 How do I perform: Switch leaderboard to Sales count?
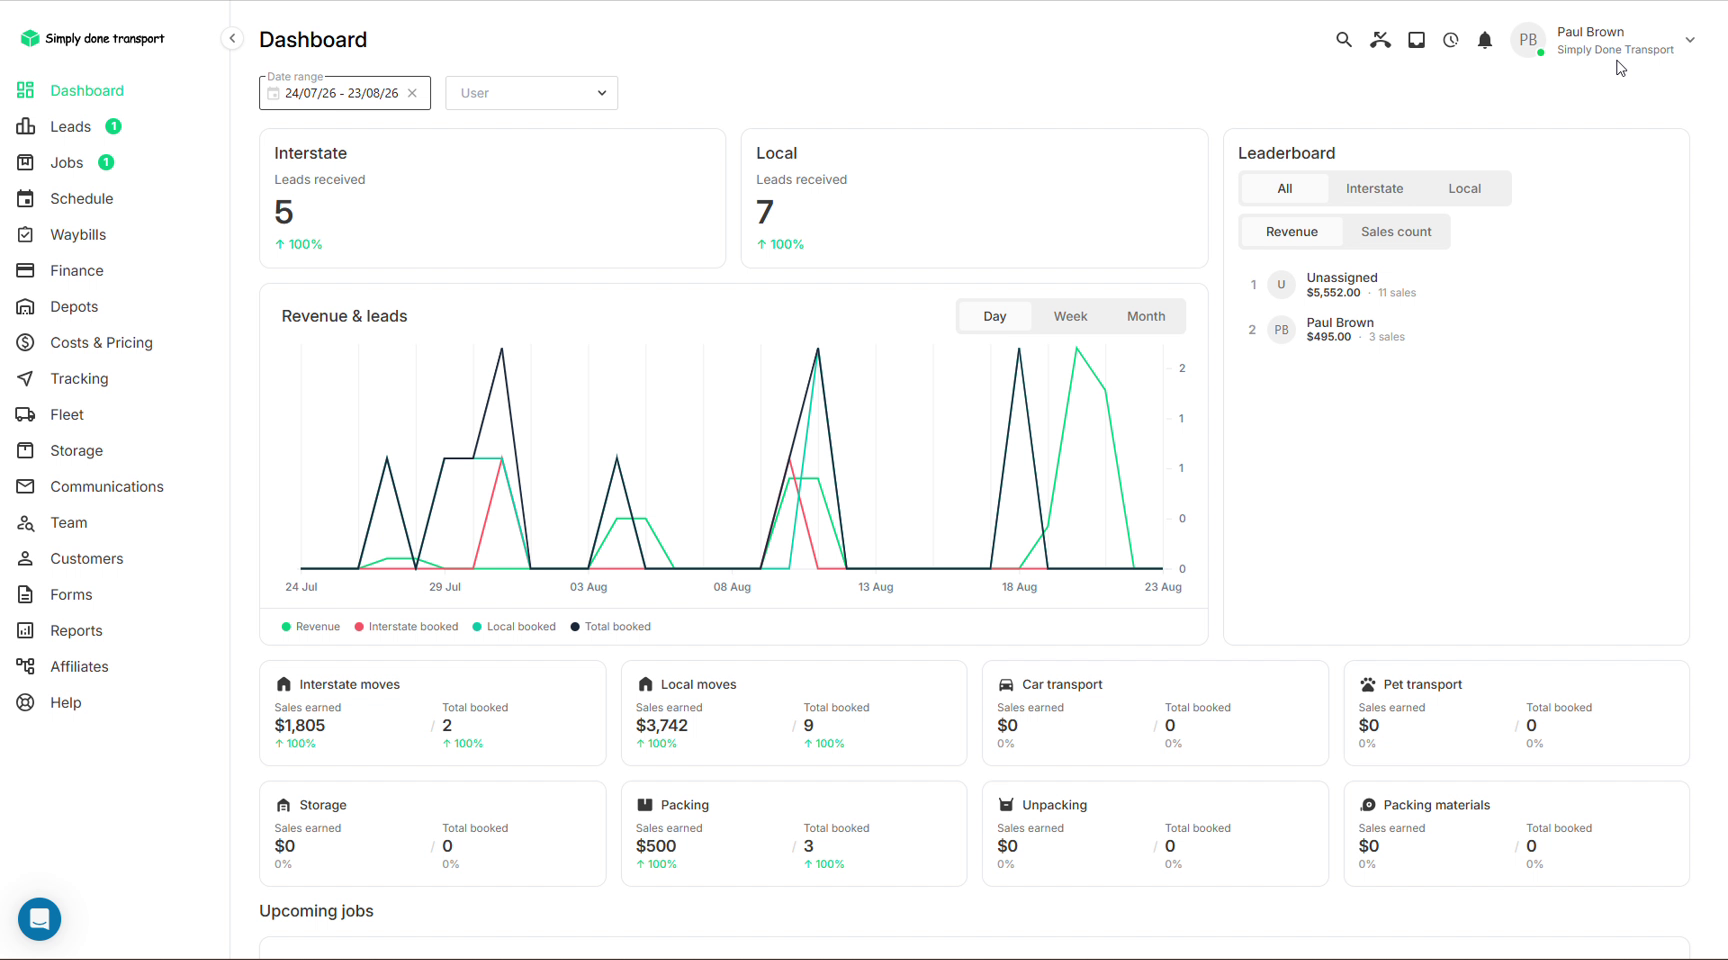tap(1395, 232)
